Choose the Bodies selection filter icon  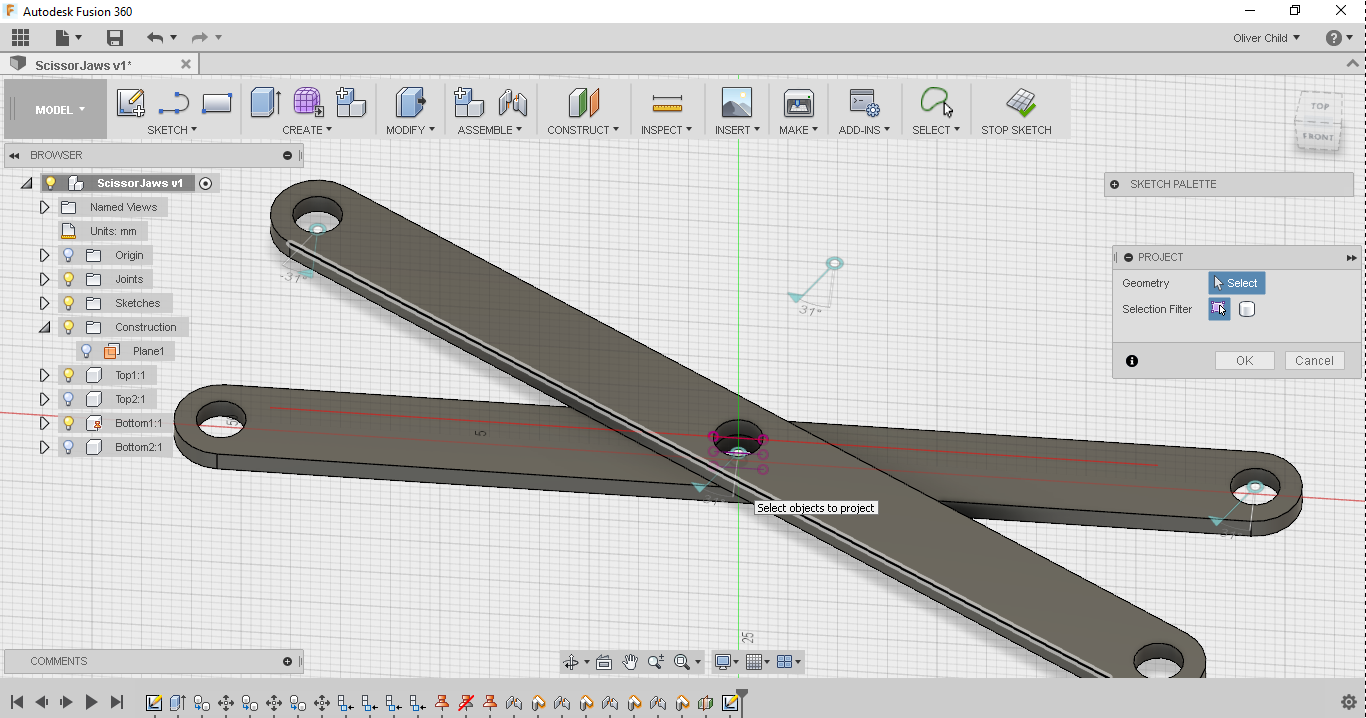[x=1246, y=309]
